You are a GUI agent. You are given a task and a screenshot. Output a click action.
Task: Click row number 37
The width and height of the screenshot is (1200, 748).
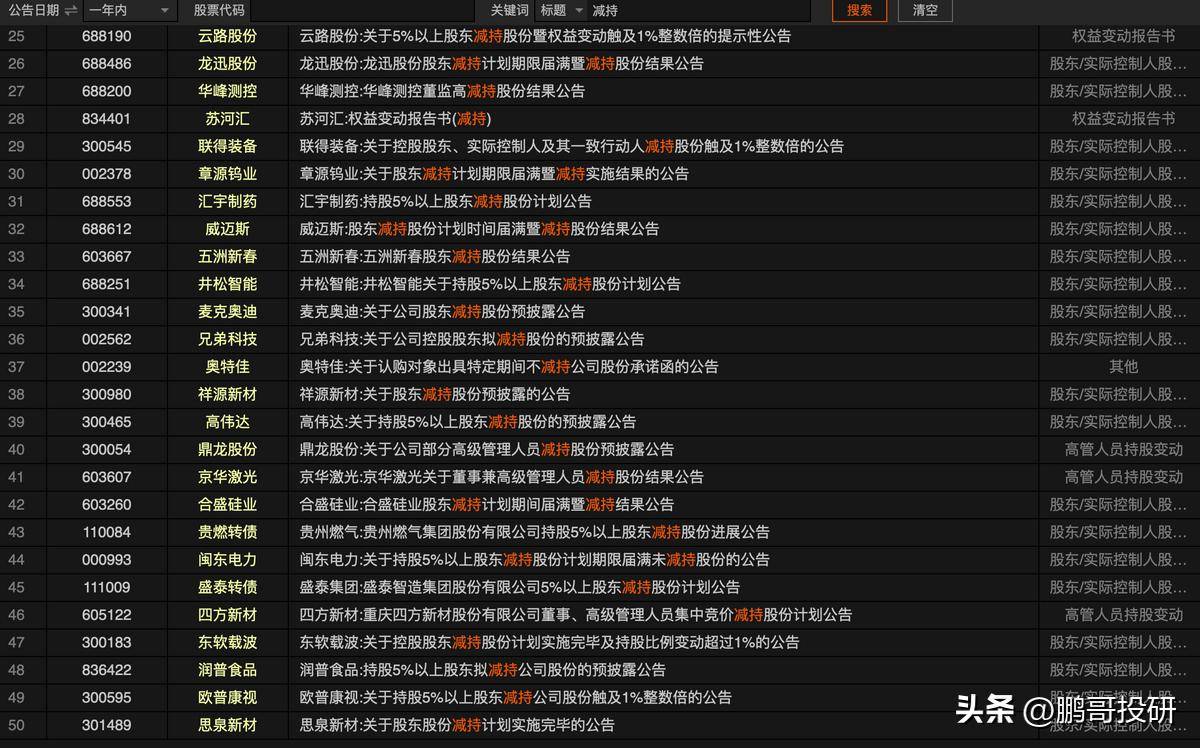16,366
